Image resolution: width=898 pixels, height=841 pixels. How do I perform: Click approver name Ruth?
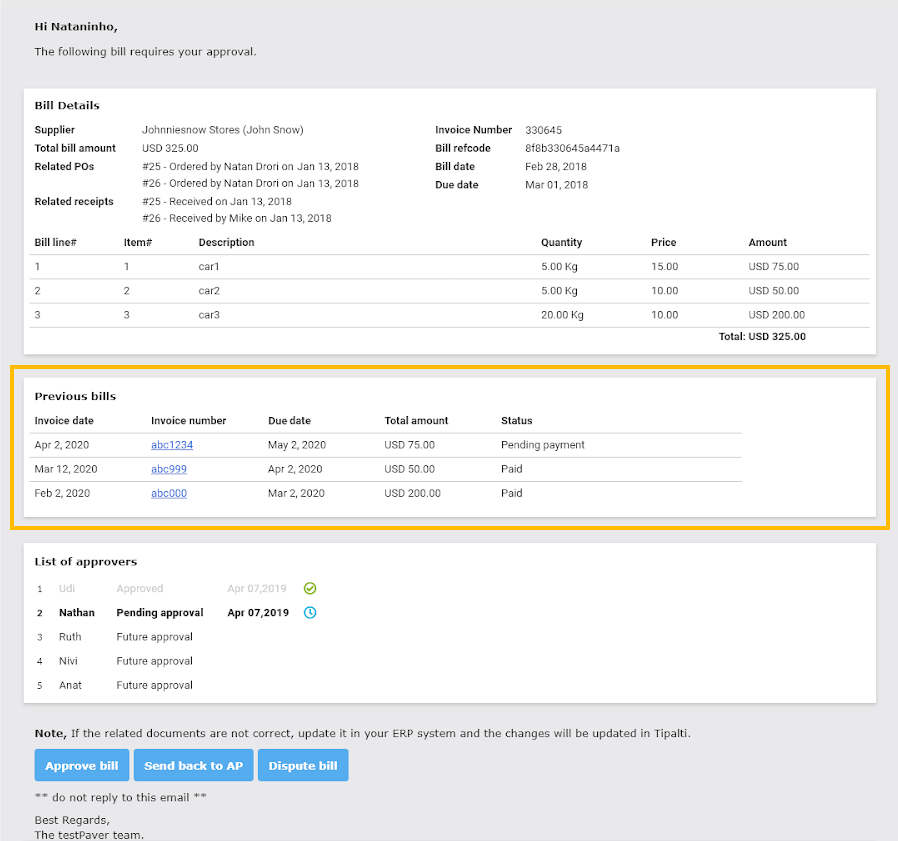(x=70, y=636)
